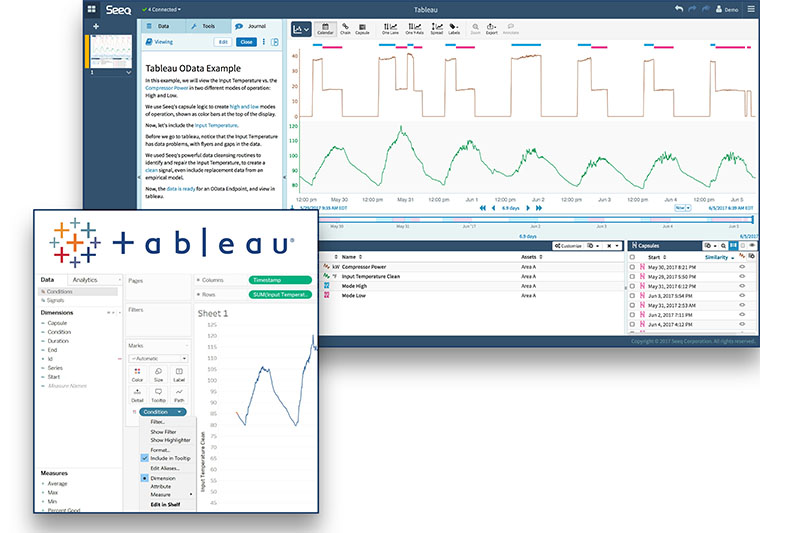Image resolution: width=800 pixels, height=533 pixels.
Task: Click the Detail mark card in Tableau
Action: 137,395
